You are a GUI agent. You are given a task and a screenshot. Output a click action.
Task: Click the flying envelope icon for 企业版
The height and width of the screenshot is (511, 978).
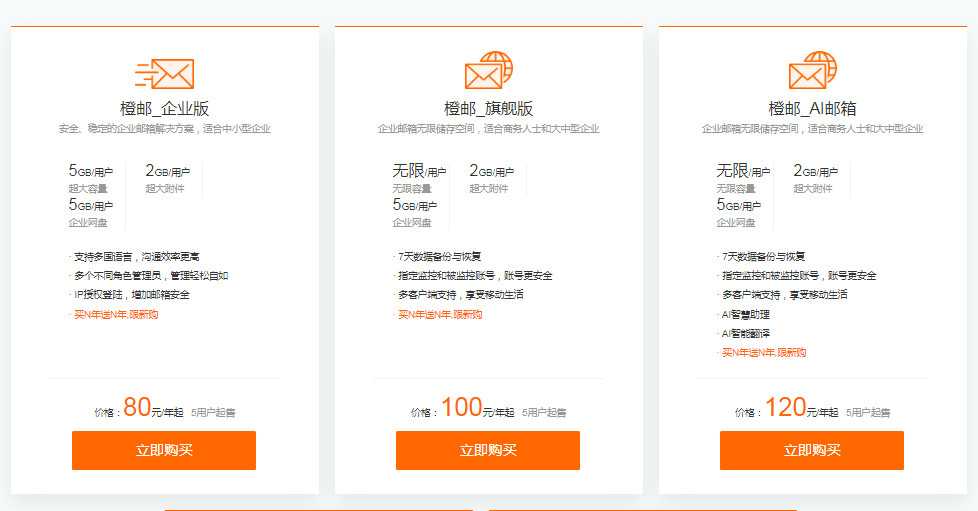[x=164, y=74]
